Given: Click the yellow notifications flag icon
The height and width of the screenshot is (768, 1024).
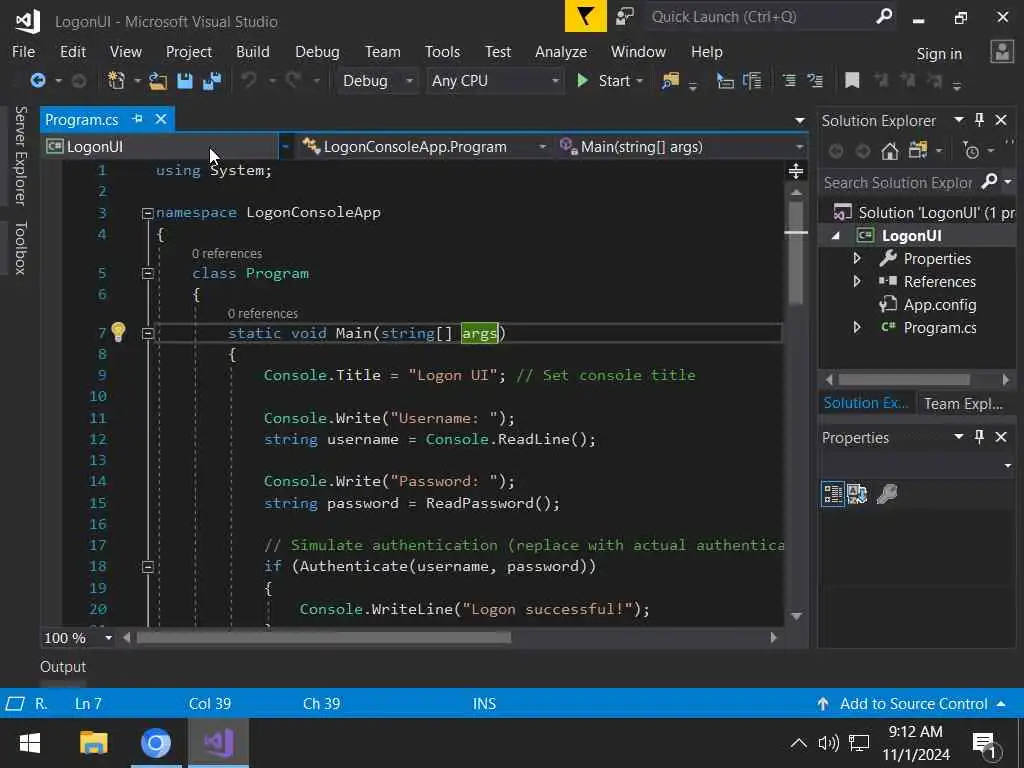Looking at the screenshot, I should pyautogui.click(x=585, y=16).
